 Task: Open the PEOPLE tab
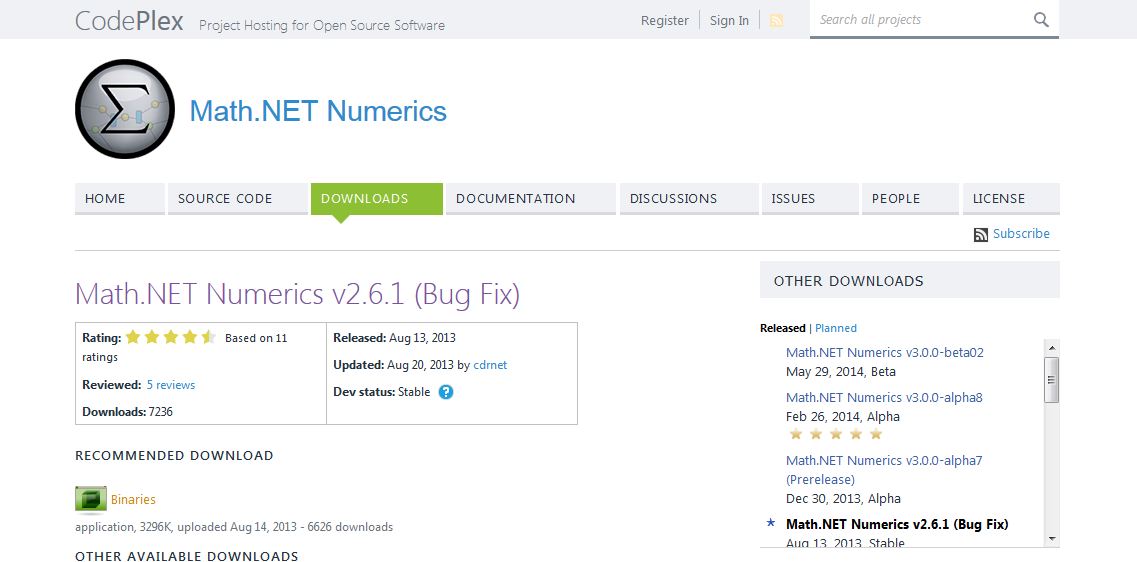click(910, 199)
